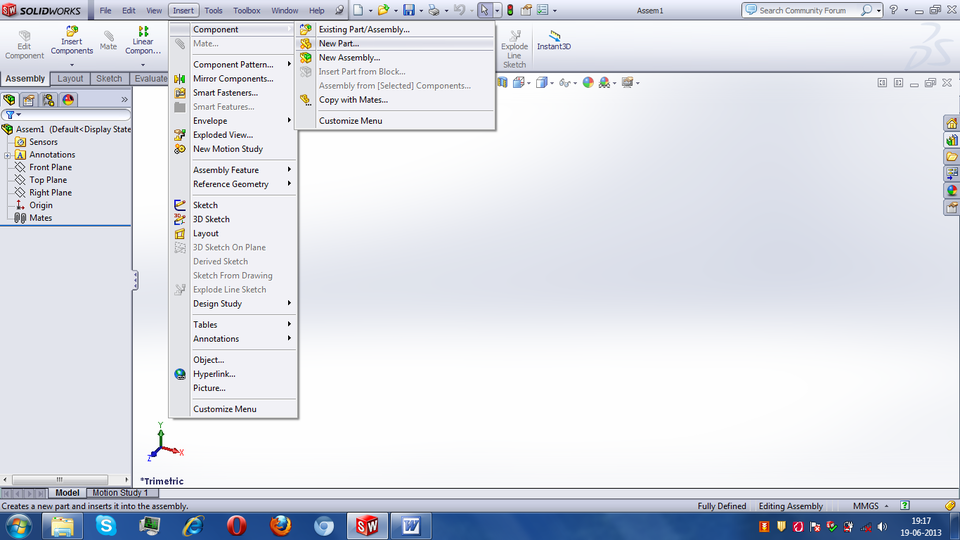The width and height of the screenshot is (960, 540).
Task: Click the Search Community Forum field
Action: [x=802, y=10]
